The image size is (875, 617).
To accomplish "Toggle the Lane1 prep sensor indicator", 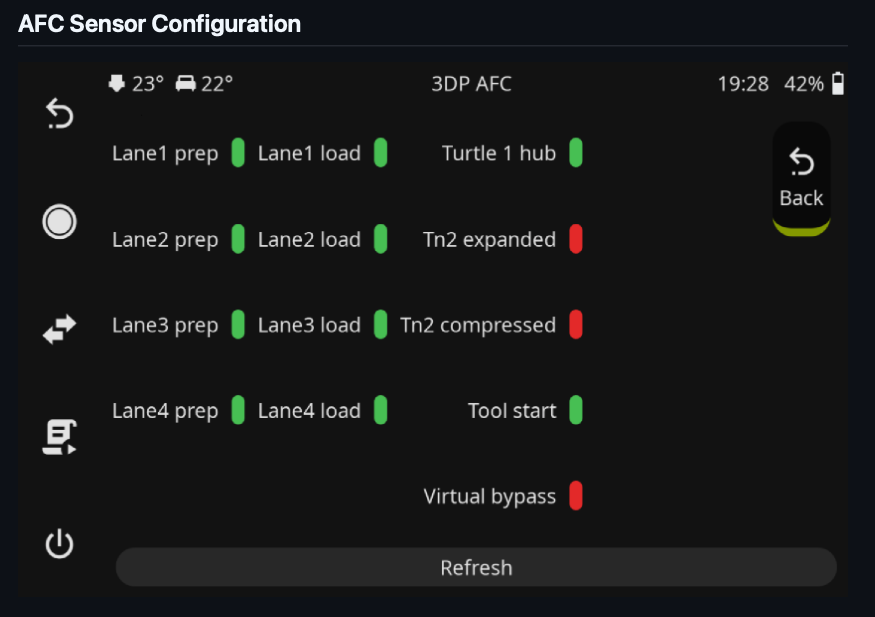I will (x=238, y=153).
